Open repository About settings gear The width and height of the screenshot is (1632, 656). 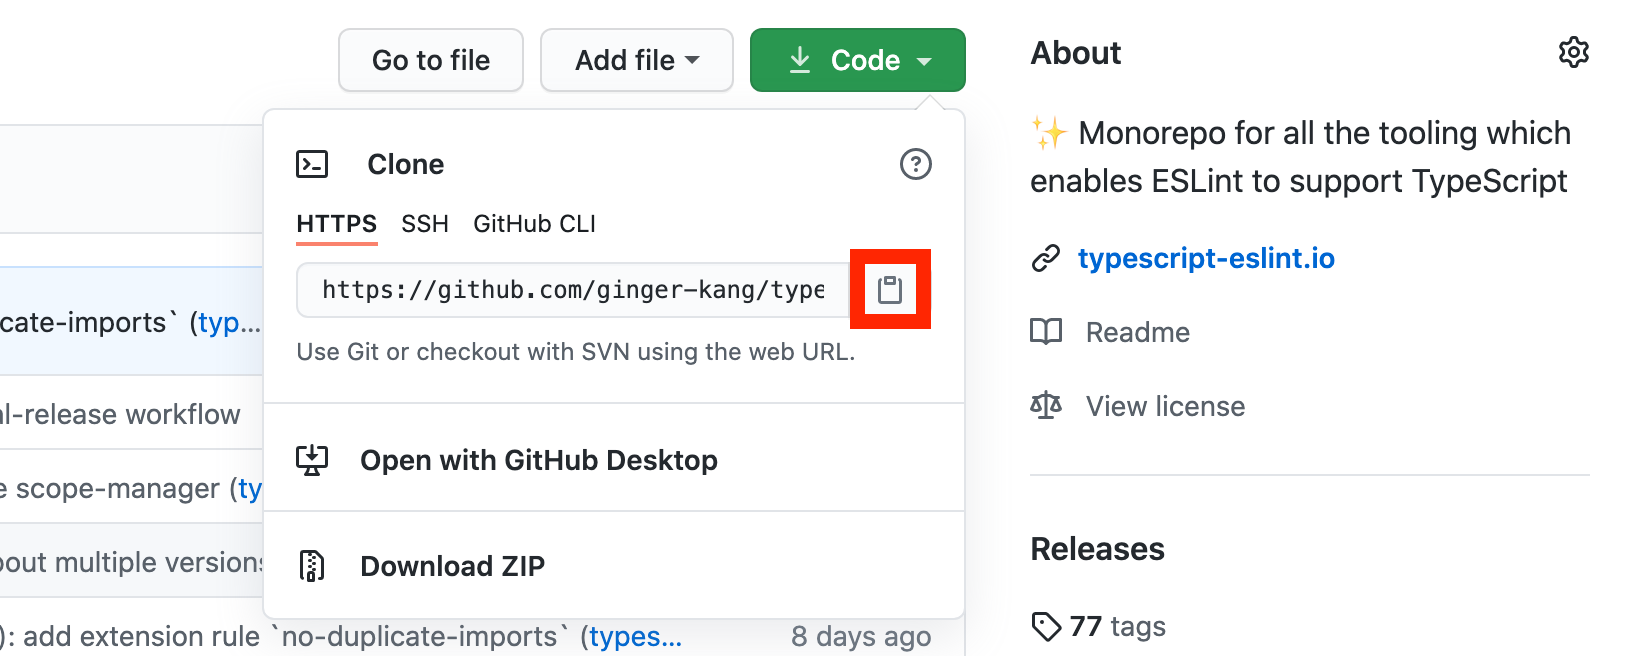[x=1574, y=52]
